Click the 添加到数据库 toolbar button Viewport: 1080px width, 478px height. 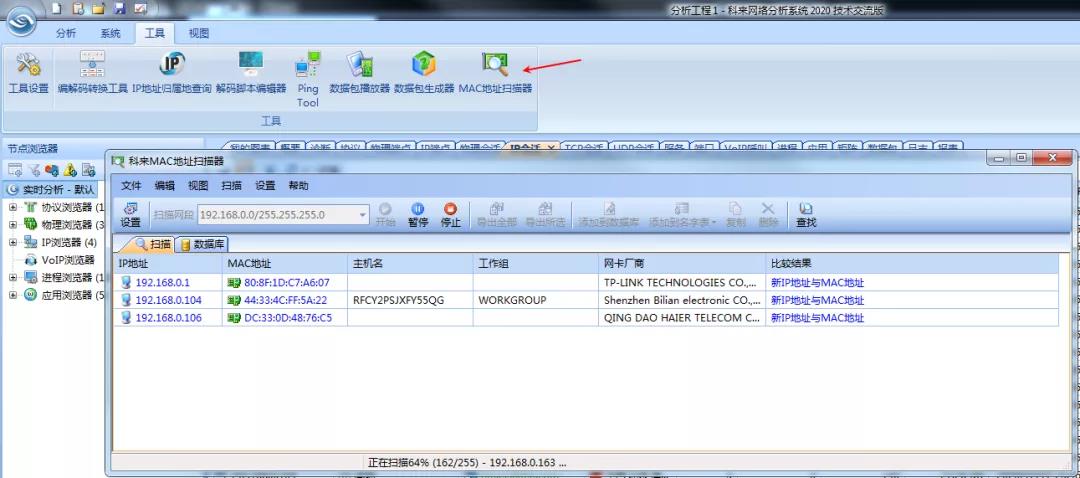[609, 215]
